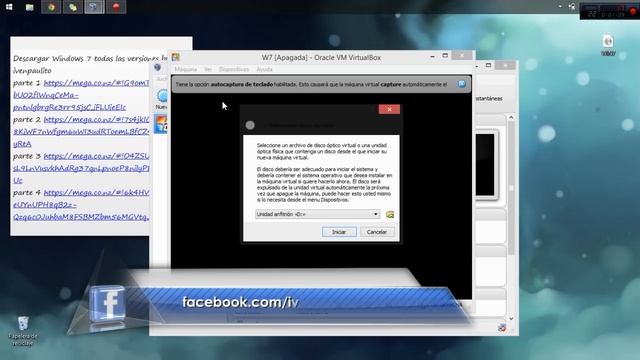Select the Papelera de reciclaje desktop icon

(23, 331)
